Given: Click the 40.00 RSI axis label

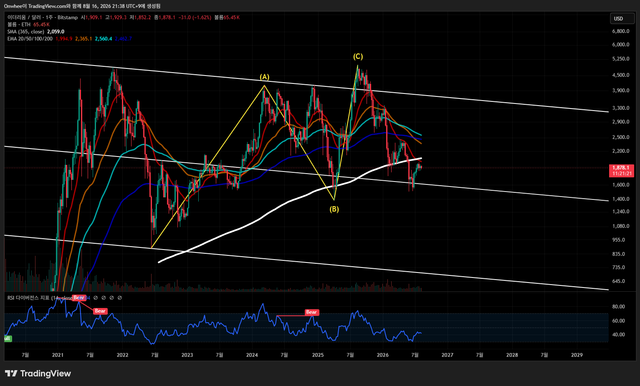Looking at the screenshot, I should [x=619, y=334].
